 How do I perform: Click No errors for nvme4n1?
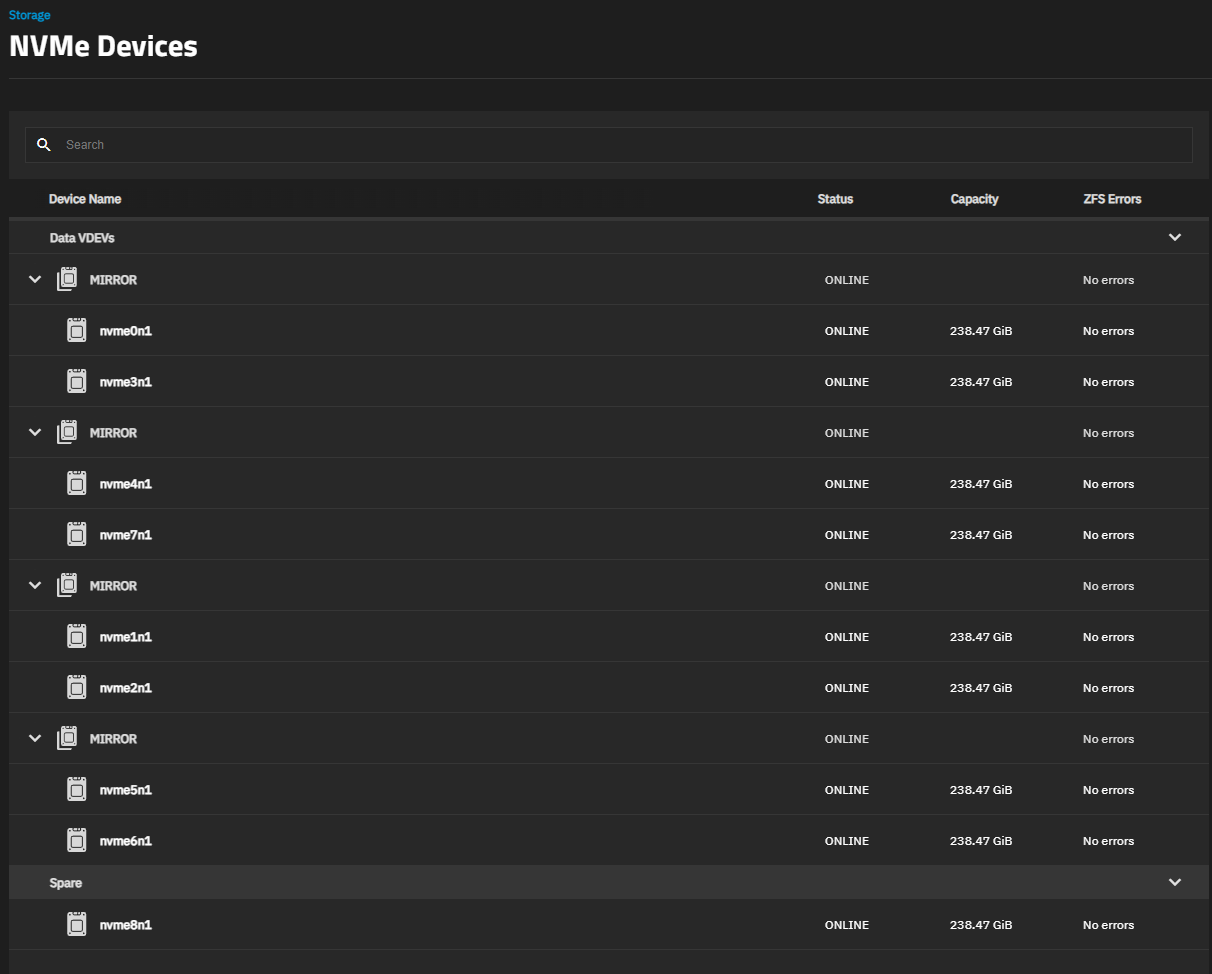click(x=1108, y=484)
